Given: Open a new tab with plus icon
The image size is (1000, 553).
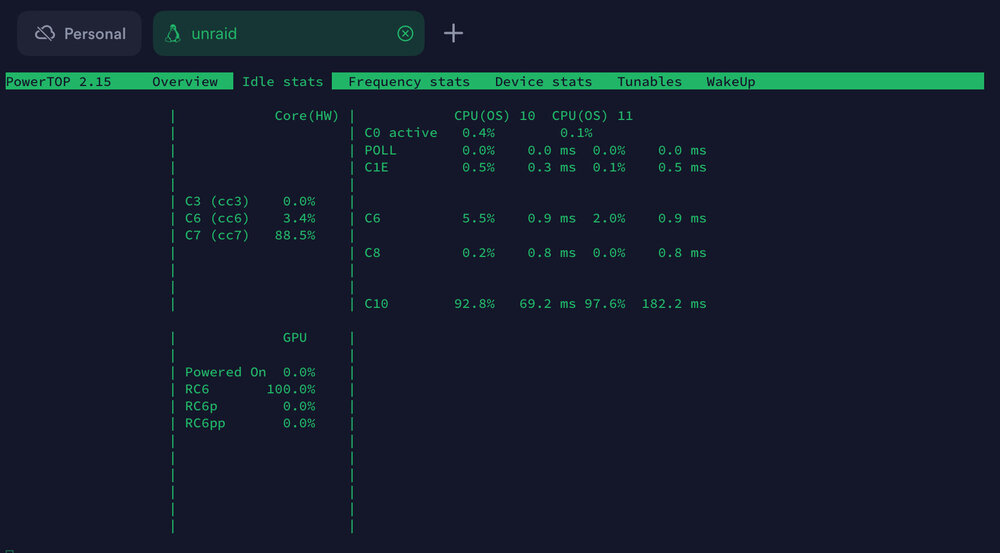Looking at the screenshot, I should pyautogui.click(x=453, y=33).
